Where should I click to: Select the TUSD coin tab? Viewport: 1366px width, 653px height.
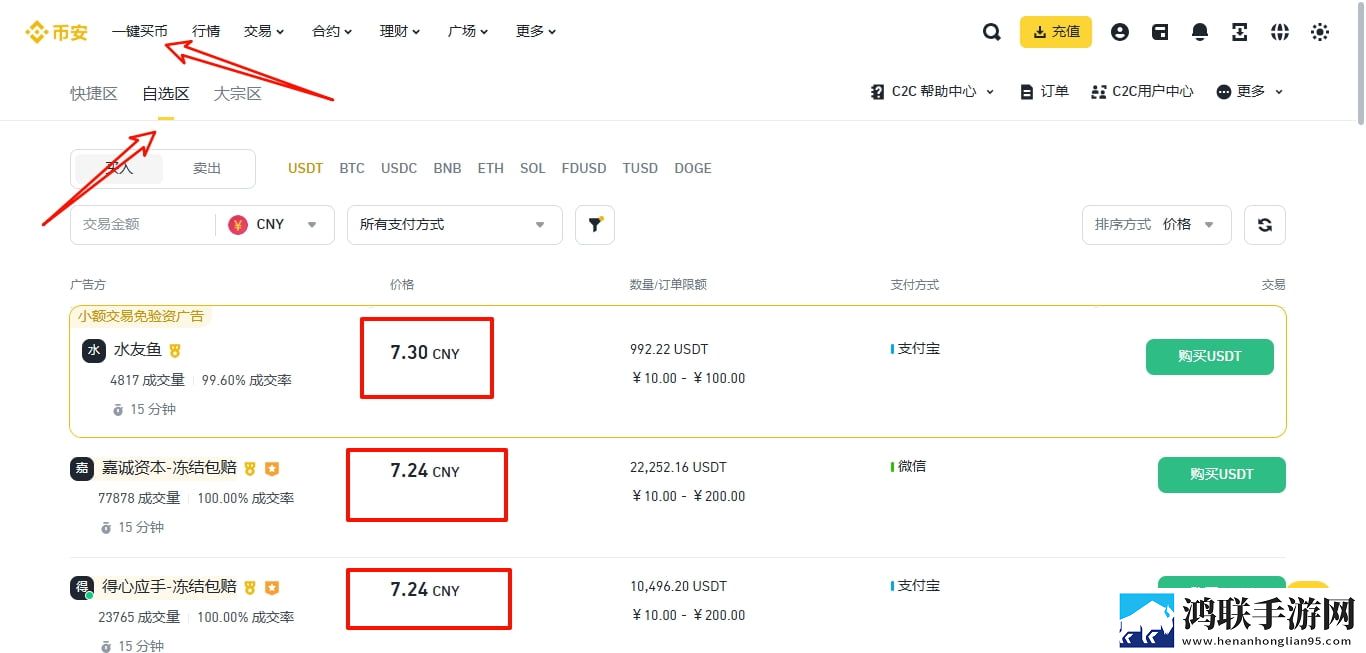coord(640,169)
